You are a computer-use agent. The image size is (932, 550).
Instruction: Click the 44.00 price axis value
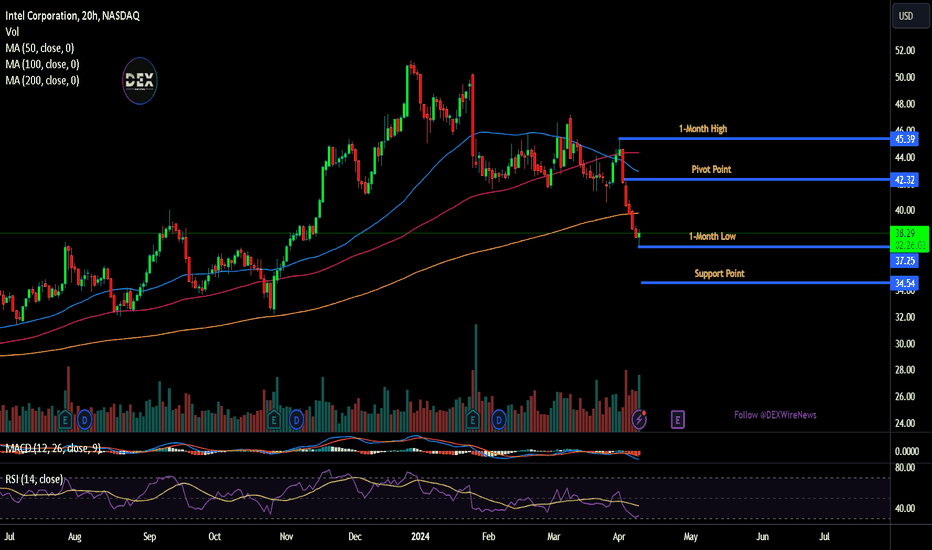[x=905, y=158]
